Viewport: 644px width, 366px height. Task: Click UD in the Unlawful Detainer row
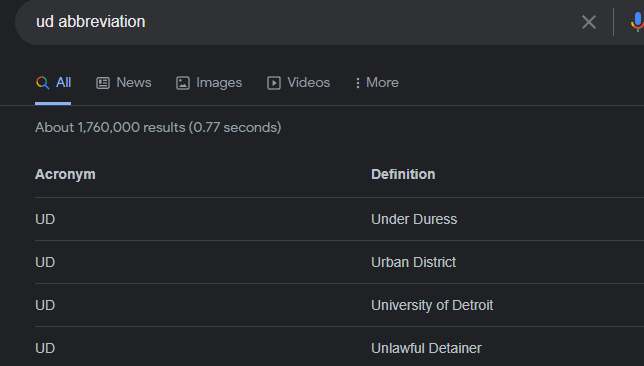(x=45, y=348)
